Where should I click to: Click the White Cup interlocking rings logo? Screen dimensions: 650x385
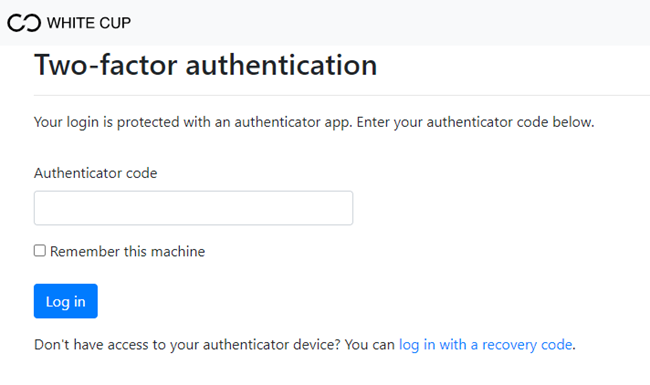pos(24,23)
